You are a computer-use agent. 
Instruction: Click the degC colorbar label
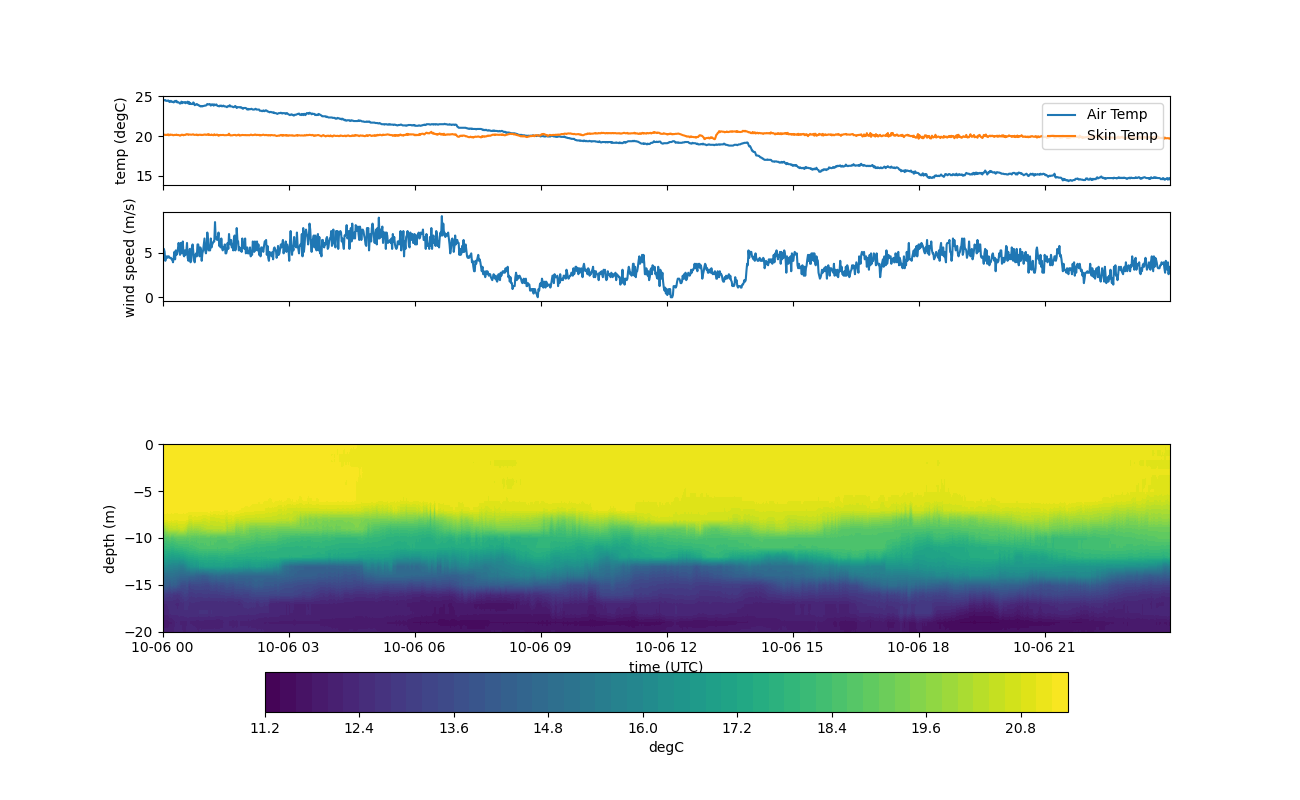tap(666, 747)
